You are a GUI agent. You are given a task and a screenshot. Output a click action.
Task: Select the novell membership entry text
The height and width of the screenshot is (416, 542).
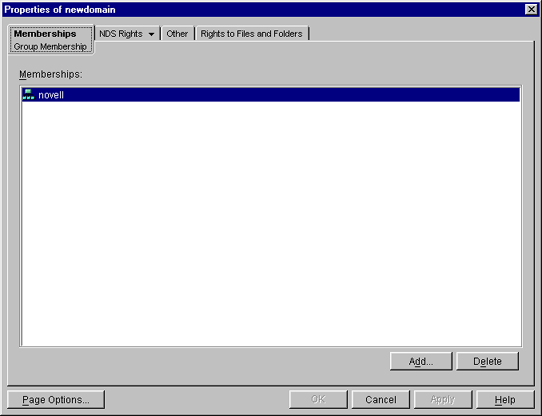[x=51, y=95]
